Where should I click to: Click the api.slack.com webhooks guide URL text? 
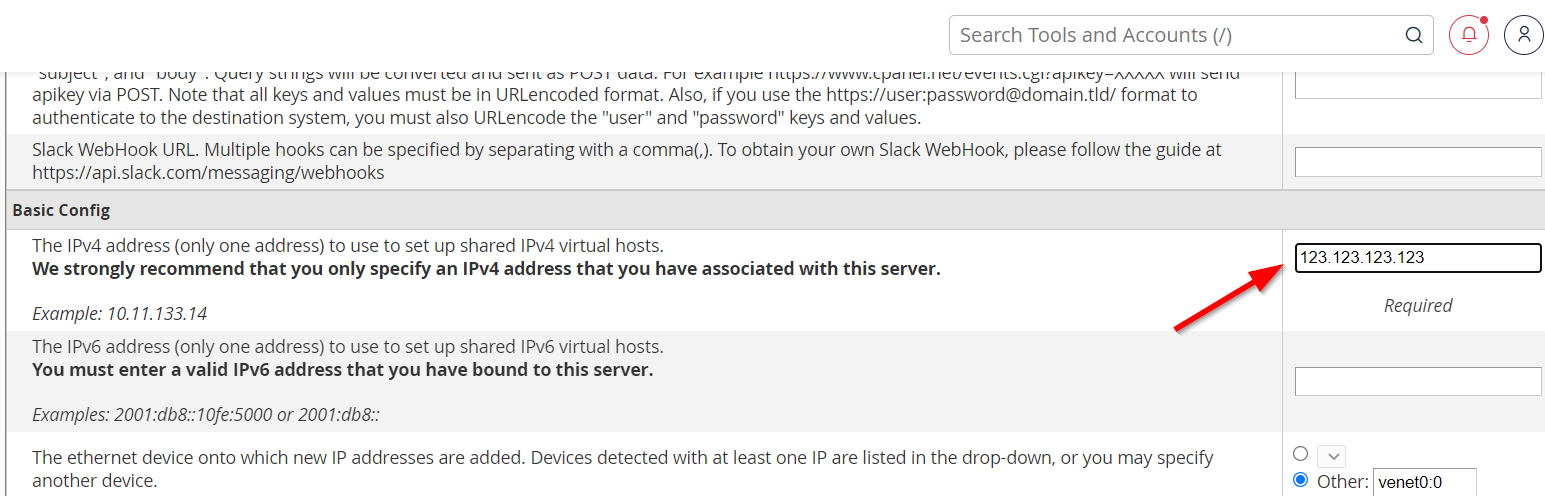[208, 173]
